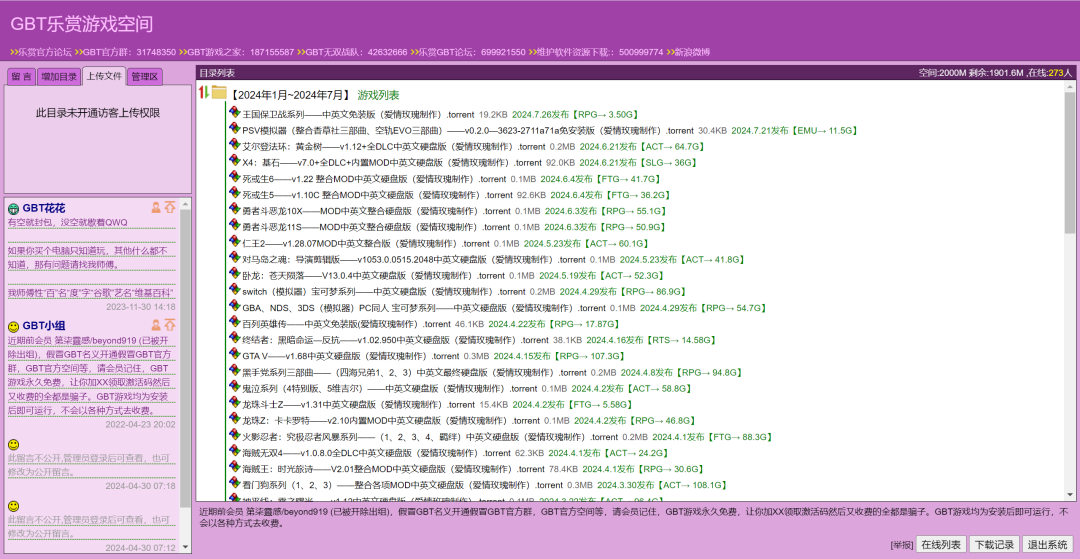Click the torrent icon beside PSV模拟器
Screen dimensions: 1080x559
point(234,128)
